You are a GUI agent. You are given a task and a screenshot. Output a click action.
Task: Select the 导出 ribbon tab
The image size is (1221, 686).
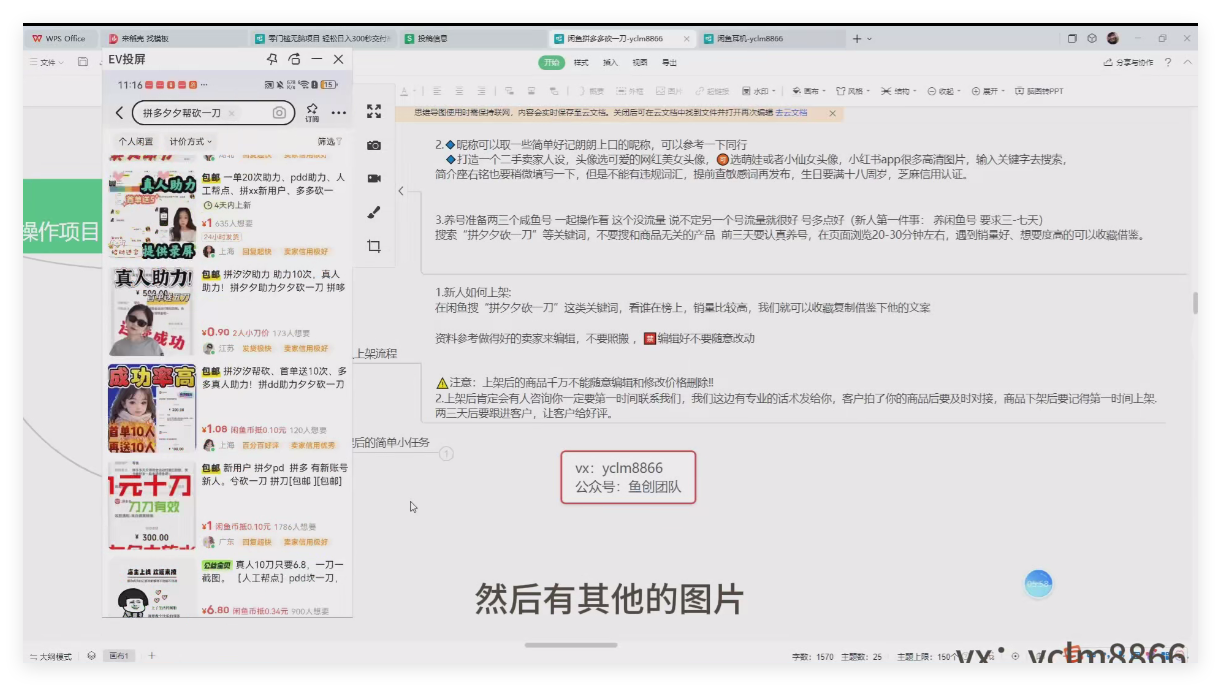coord(669,62)
